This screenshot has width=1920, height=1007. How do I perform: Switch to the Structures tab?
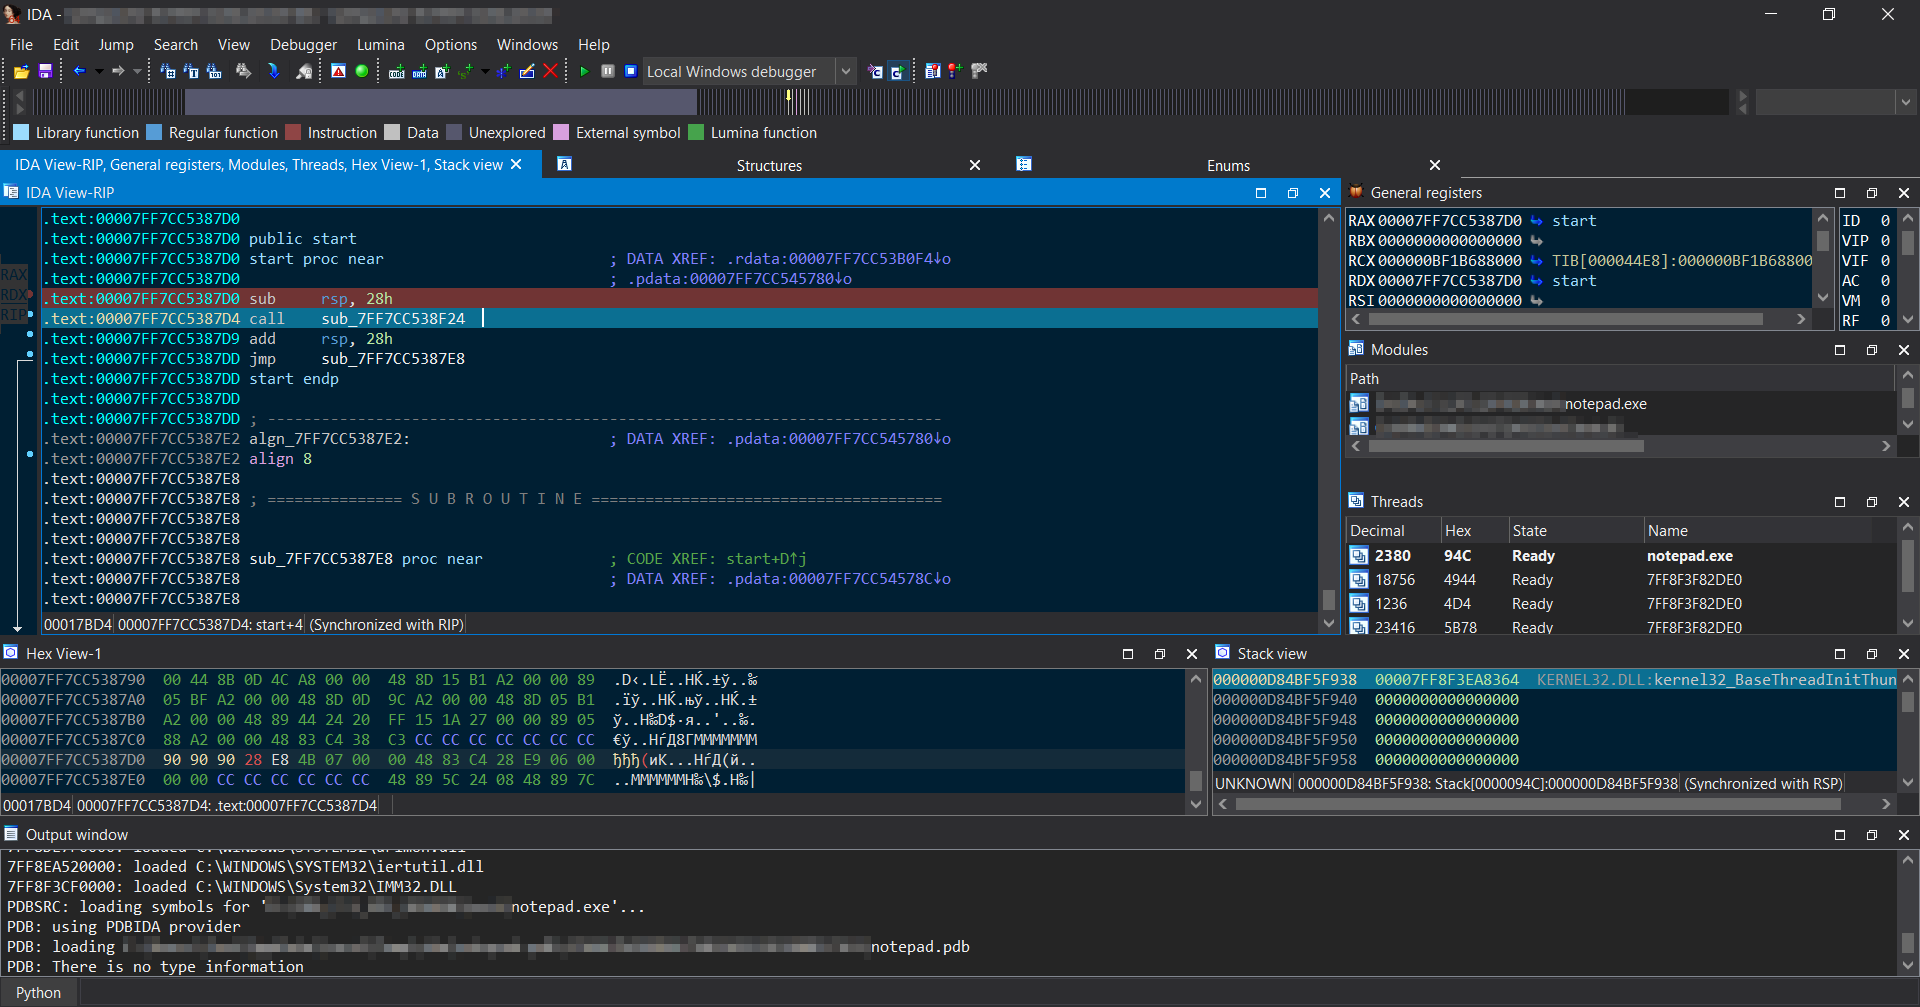(x=768, y=165)
